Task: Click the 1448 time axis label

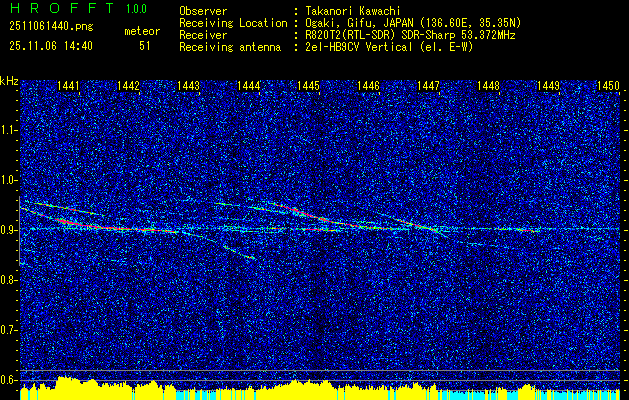Action: pos(489,85)
